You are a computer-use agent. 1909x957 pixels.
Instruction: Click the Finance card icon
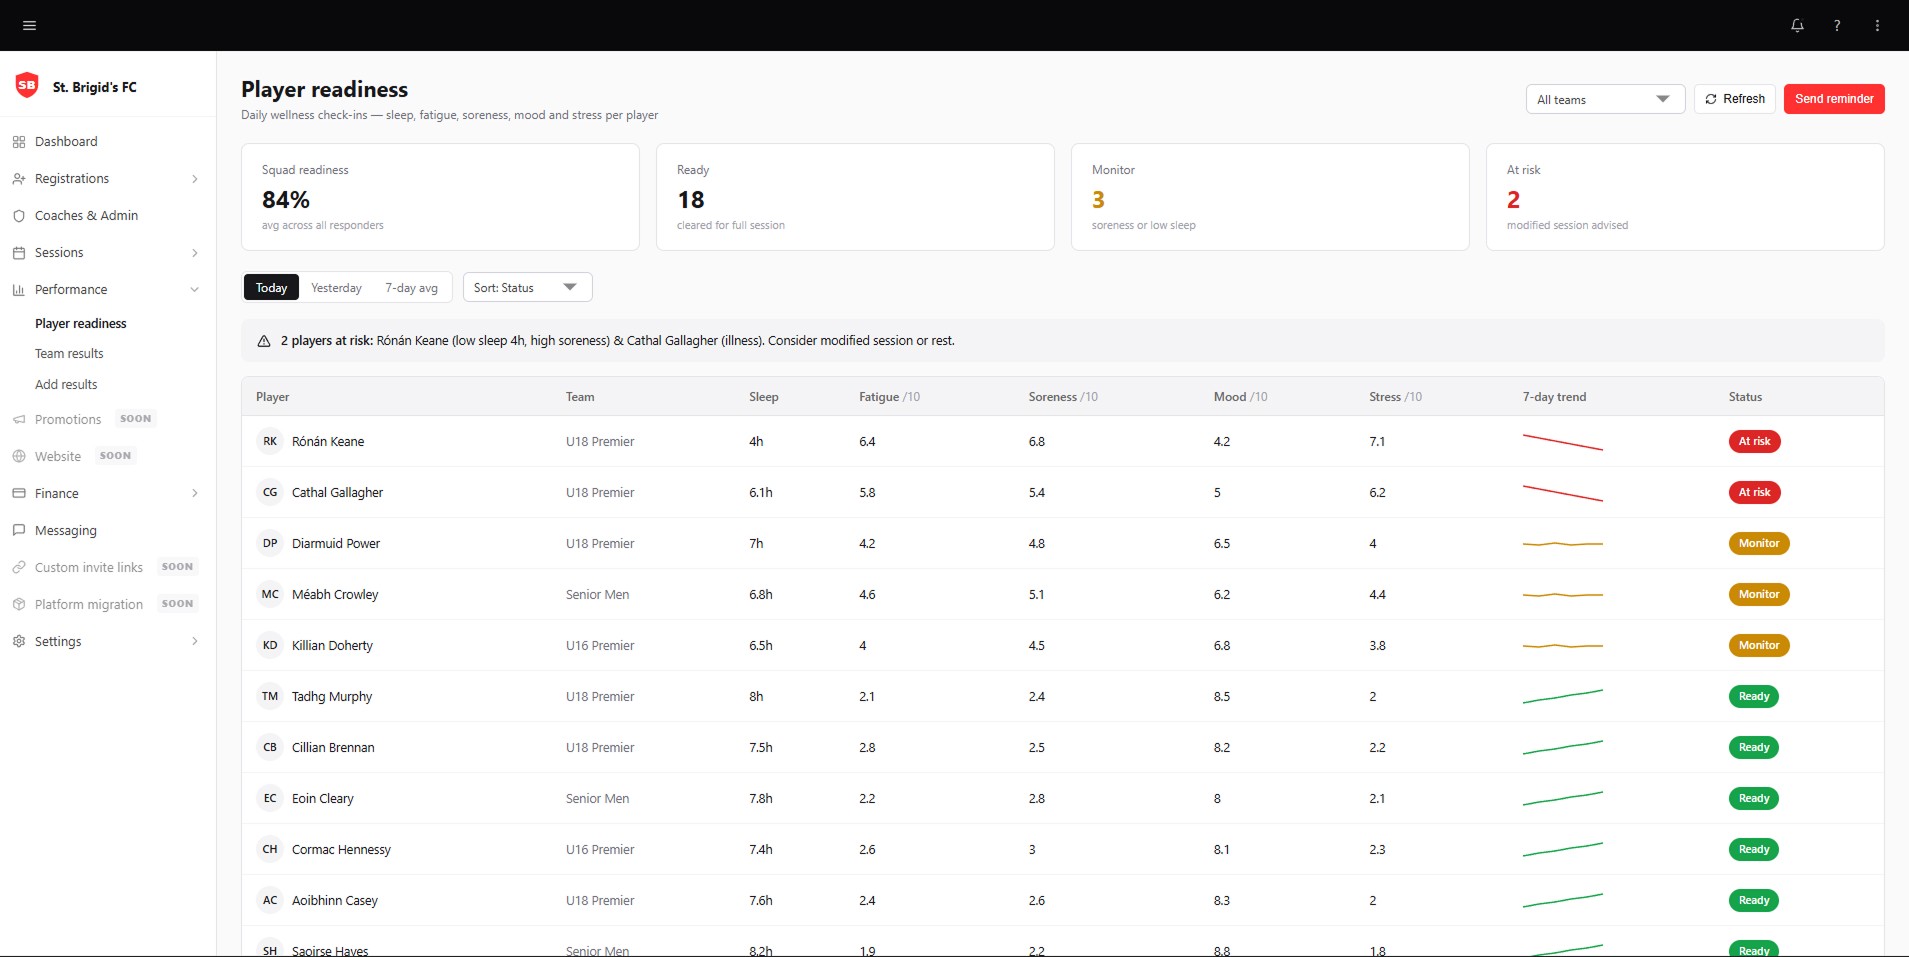coord(19,494)
